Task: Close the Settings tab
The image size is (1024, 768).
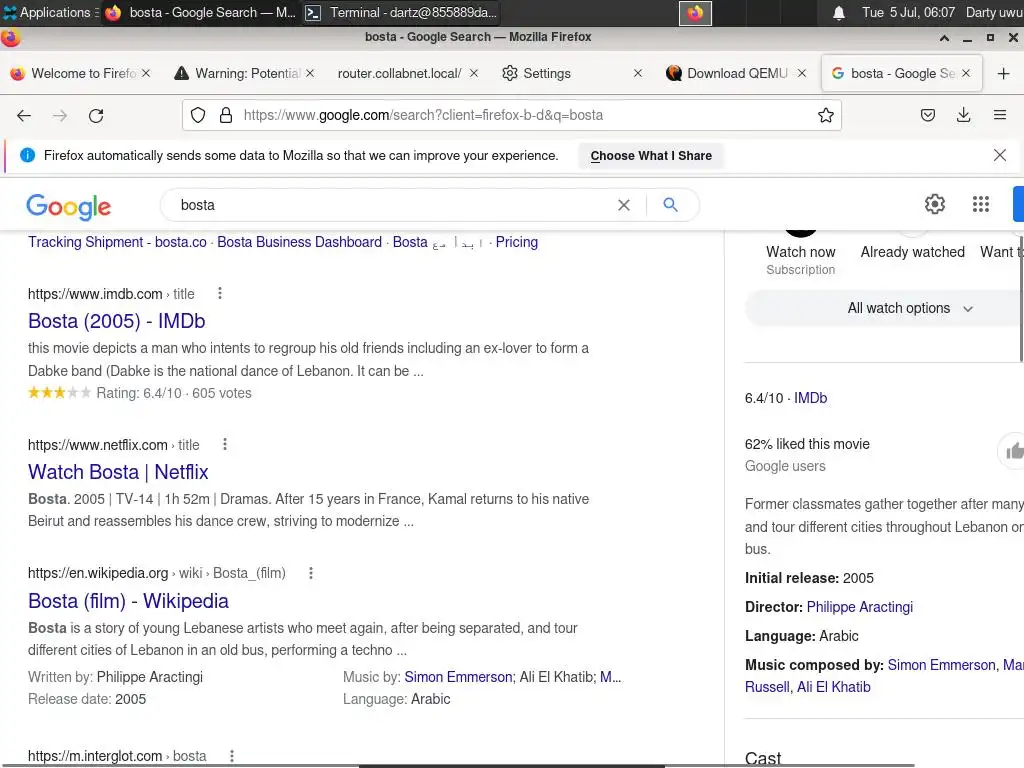Action: (x=638, y=73)
